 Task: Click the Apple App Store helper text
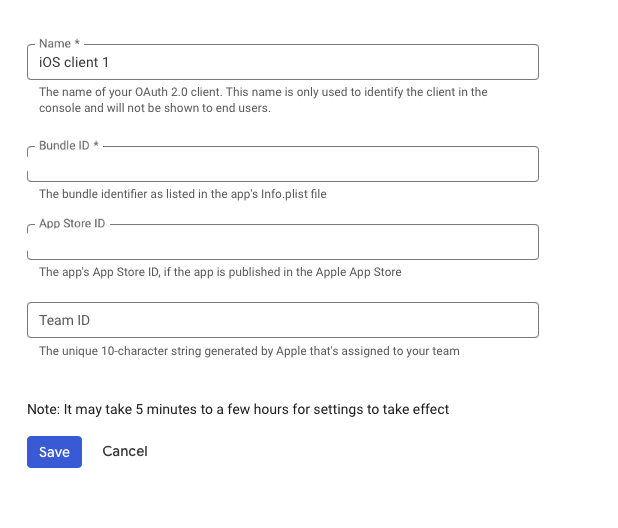(x=220, y=272)
